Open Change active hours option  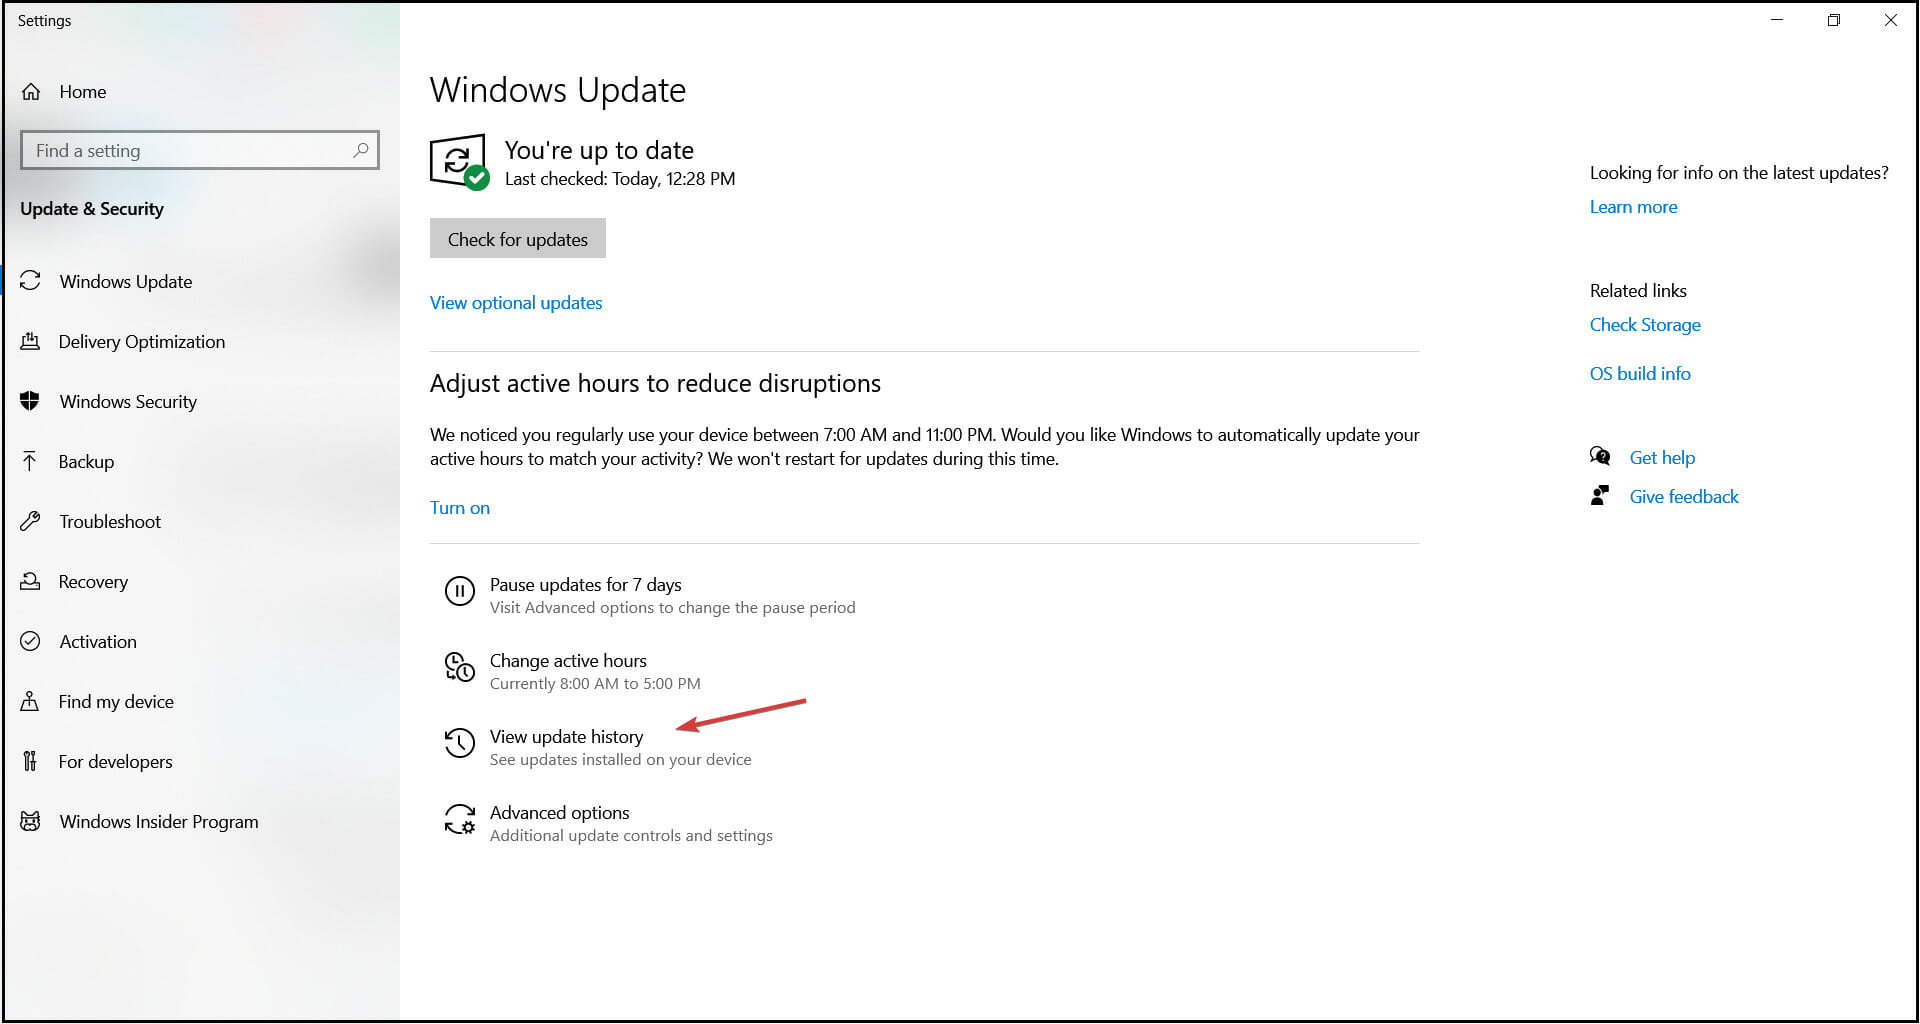(572, 671)
